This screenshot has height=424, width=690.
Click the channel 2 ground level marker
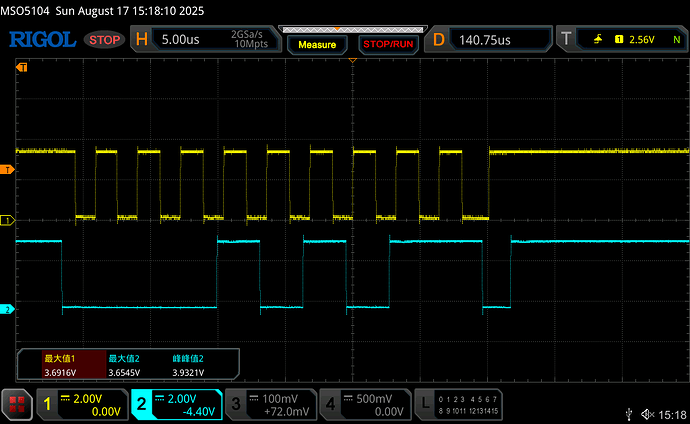coord(9,310)
